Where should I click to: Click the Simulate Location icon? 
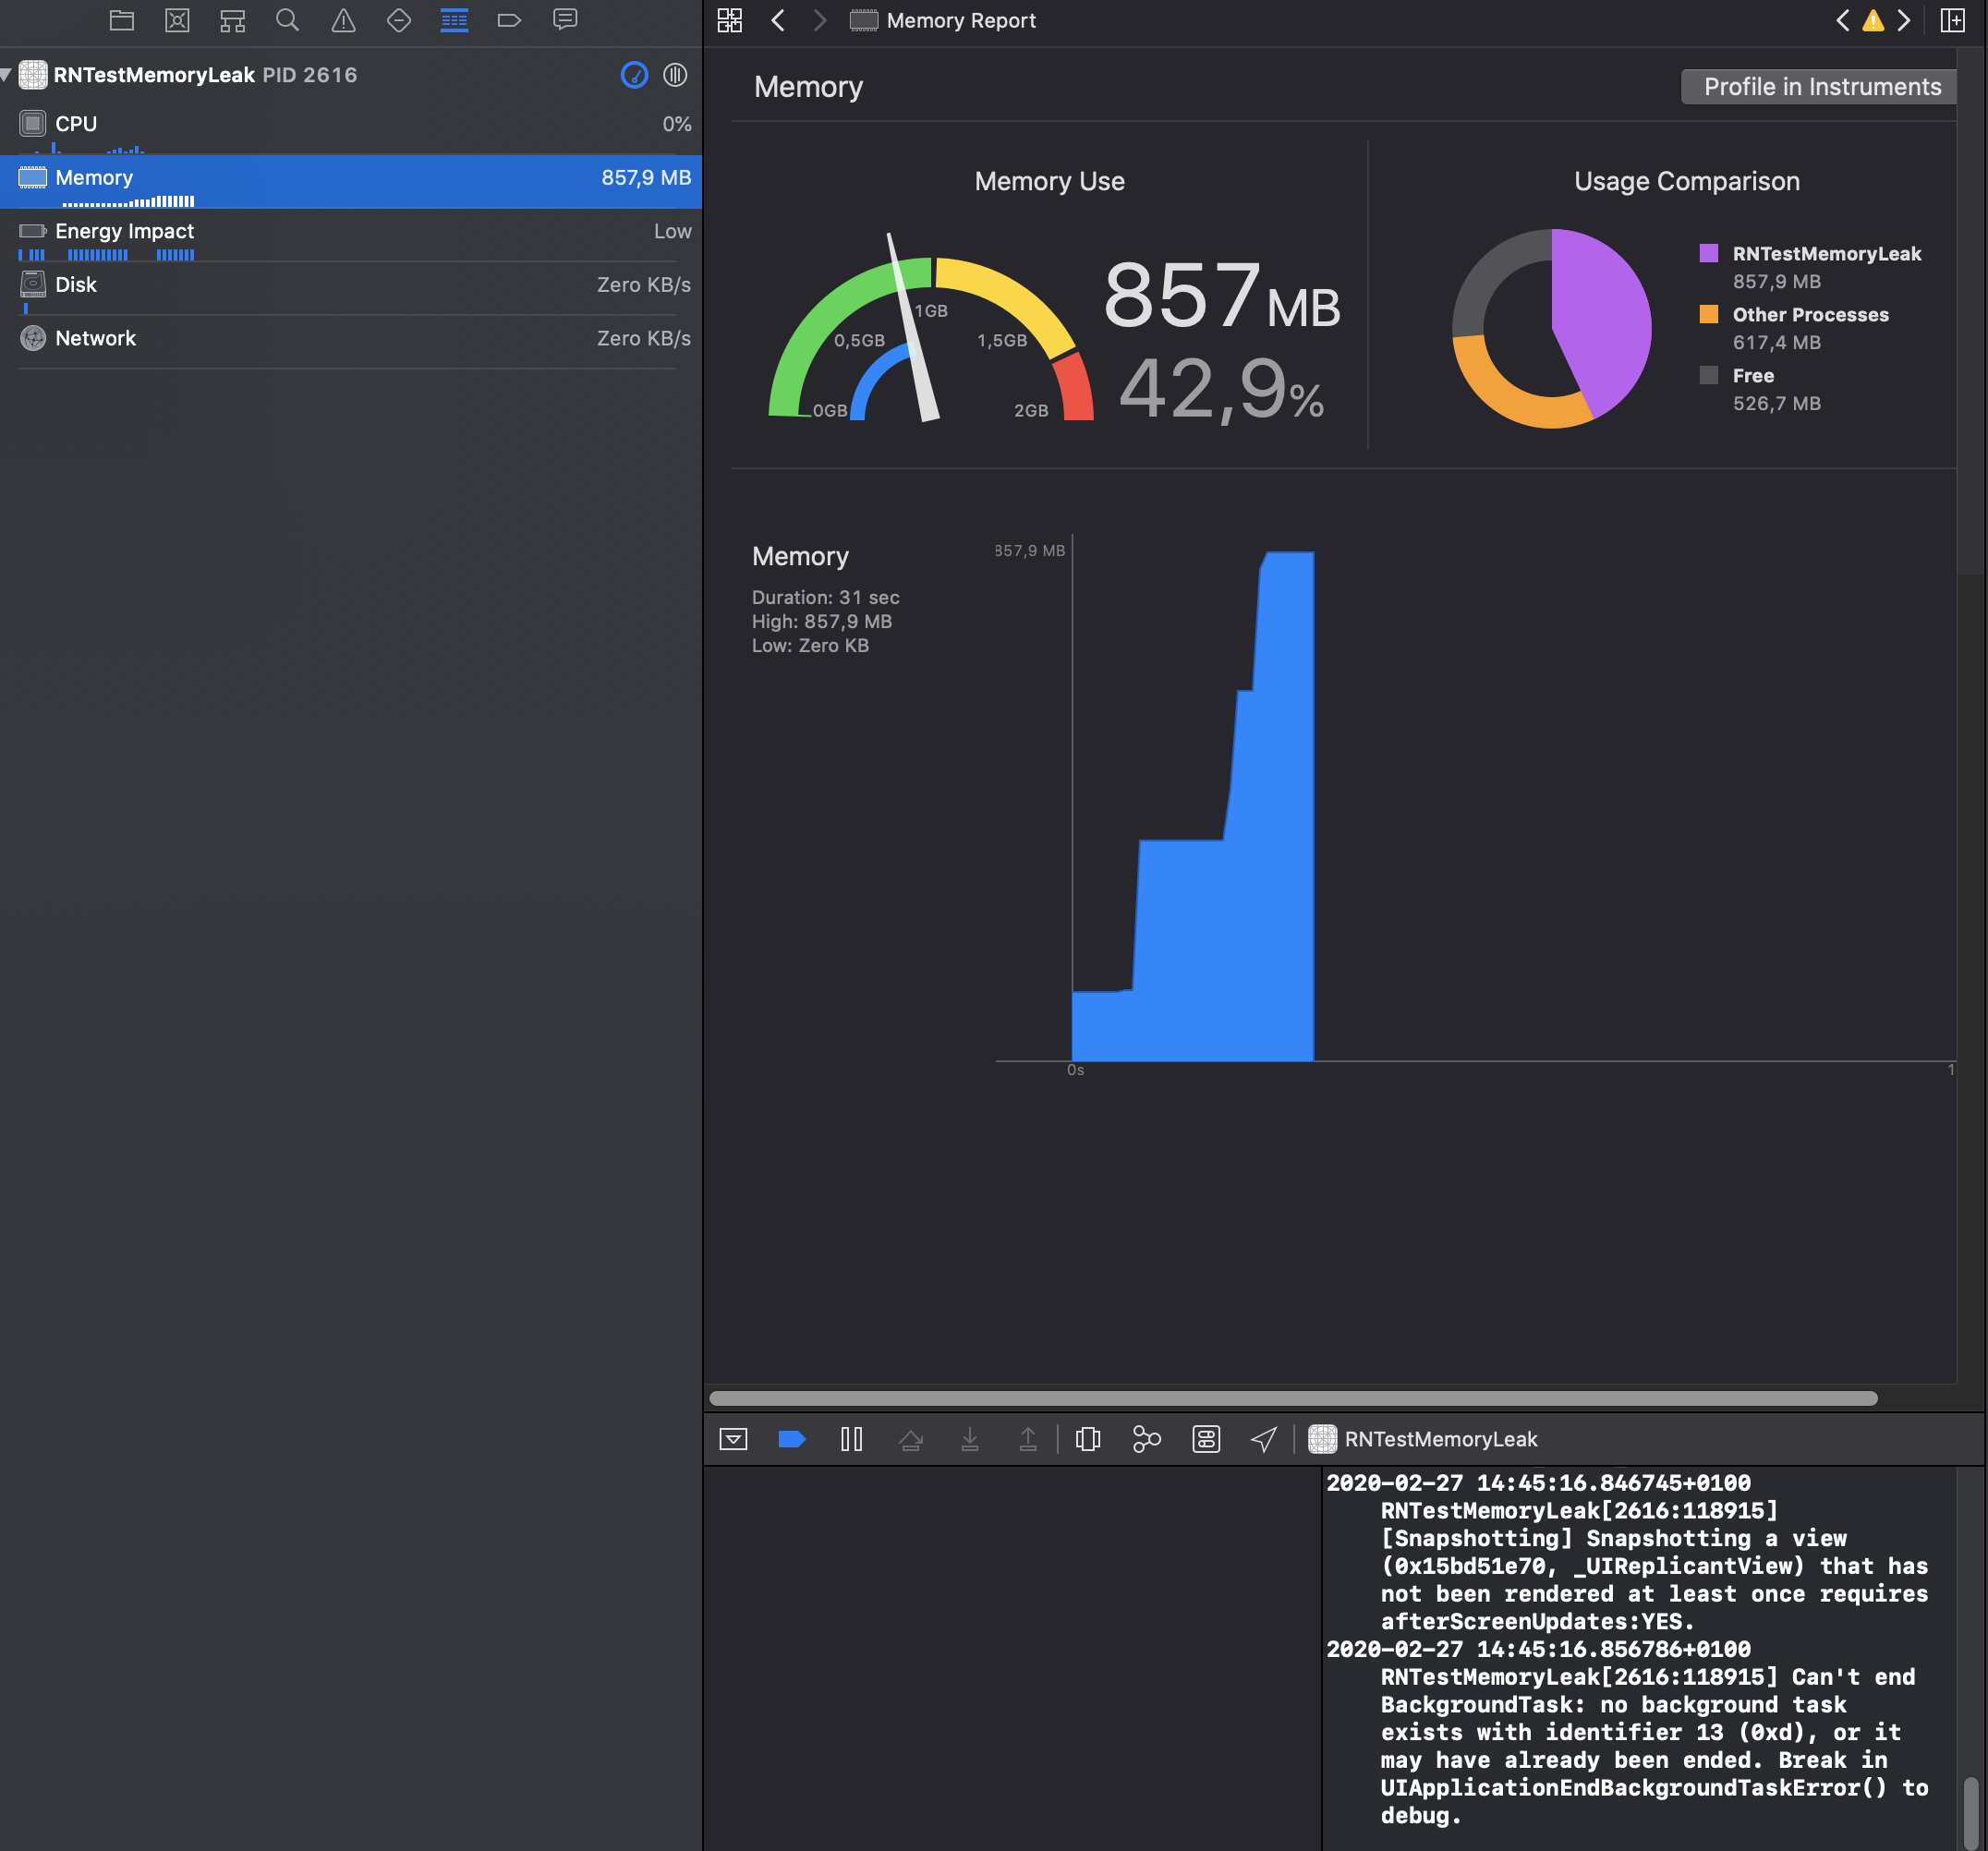pos(1263,1439)
